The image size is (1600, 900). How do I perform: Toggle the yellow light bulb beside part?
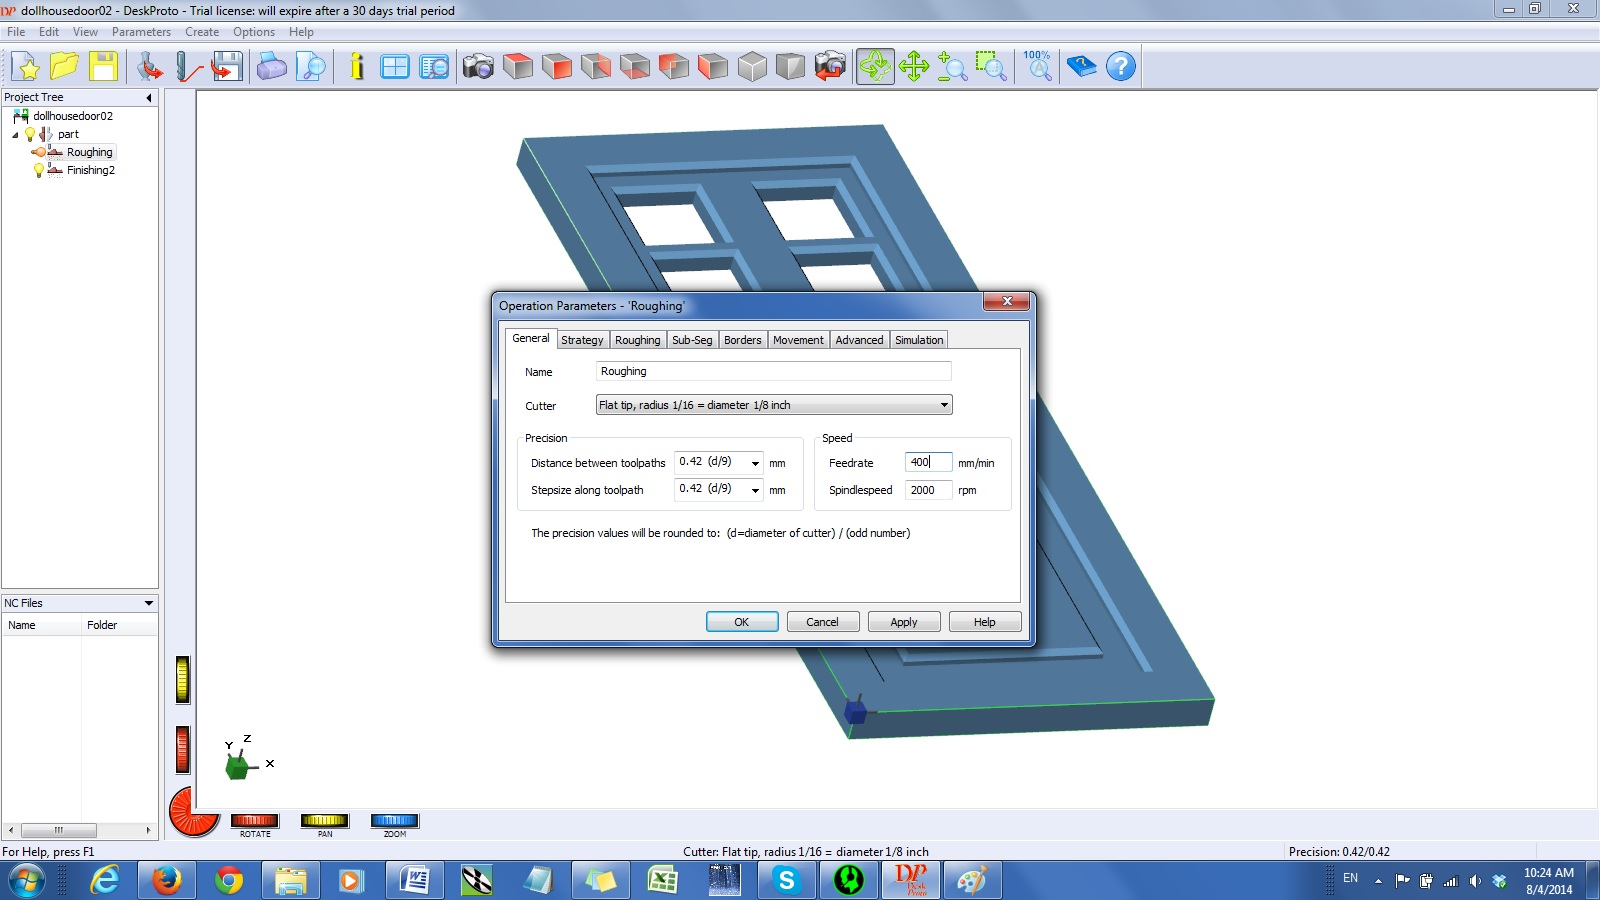tap(30, 134)
